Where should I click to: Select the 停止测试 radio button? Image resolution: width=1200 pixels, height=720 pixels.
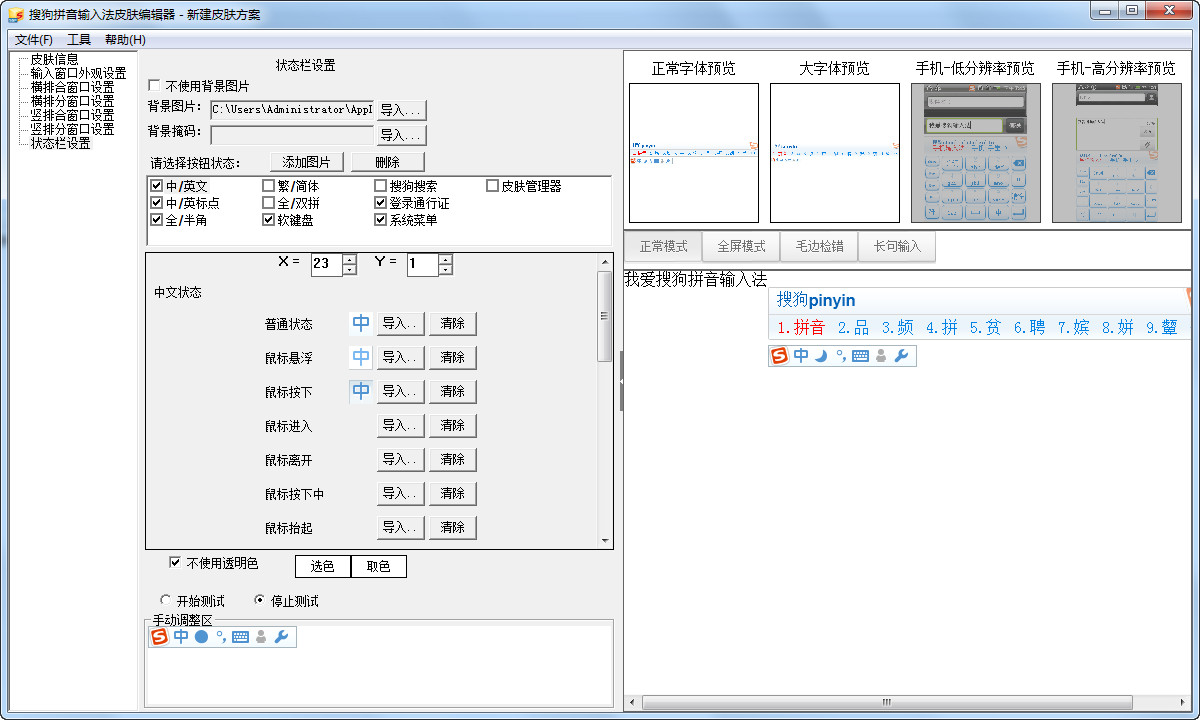click(x=260, y=601)
